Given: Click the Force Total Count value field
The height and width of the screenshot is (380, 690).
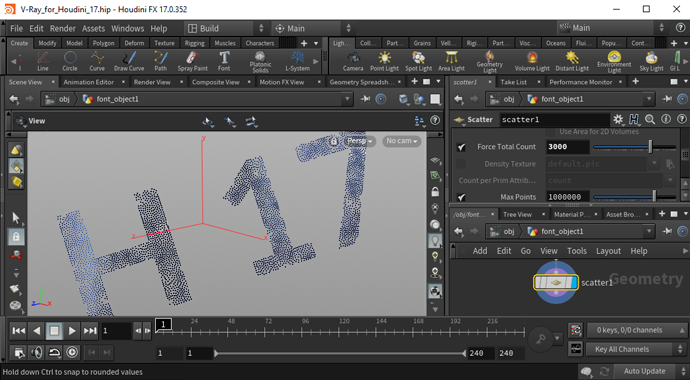Looking at the screenshot, I should pos(568,147).
